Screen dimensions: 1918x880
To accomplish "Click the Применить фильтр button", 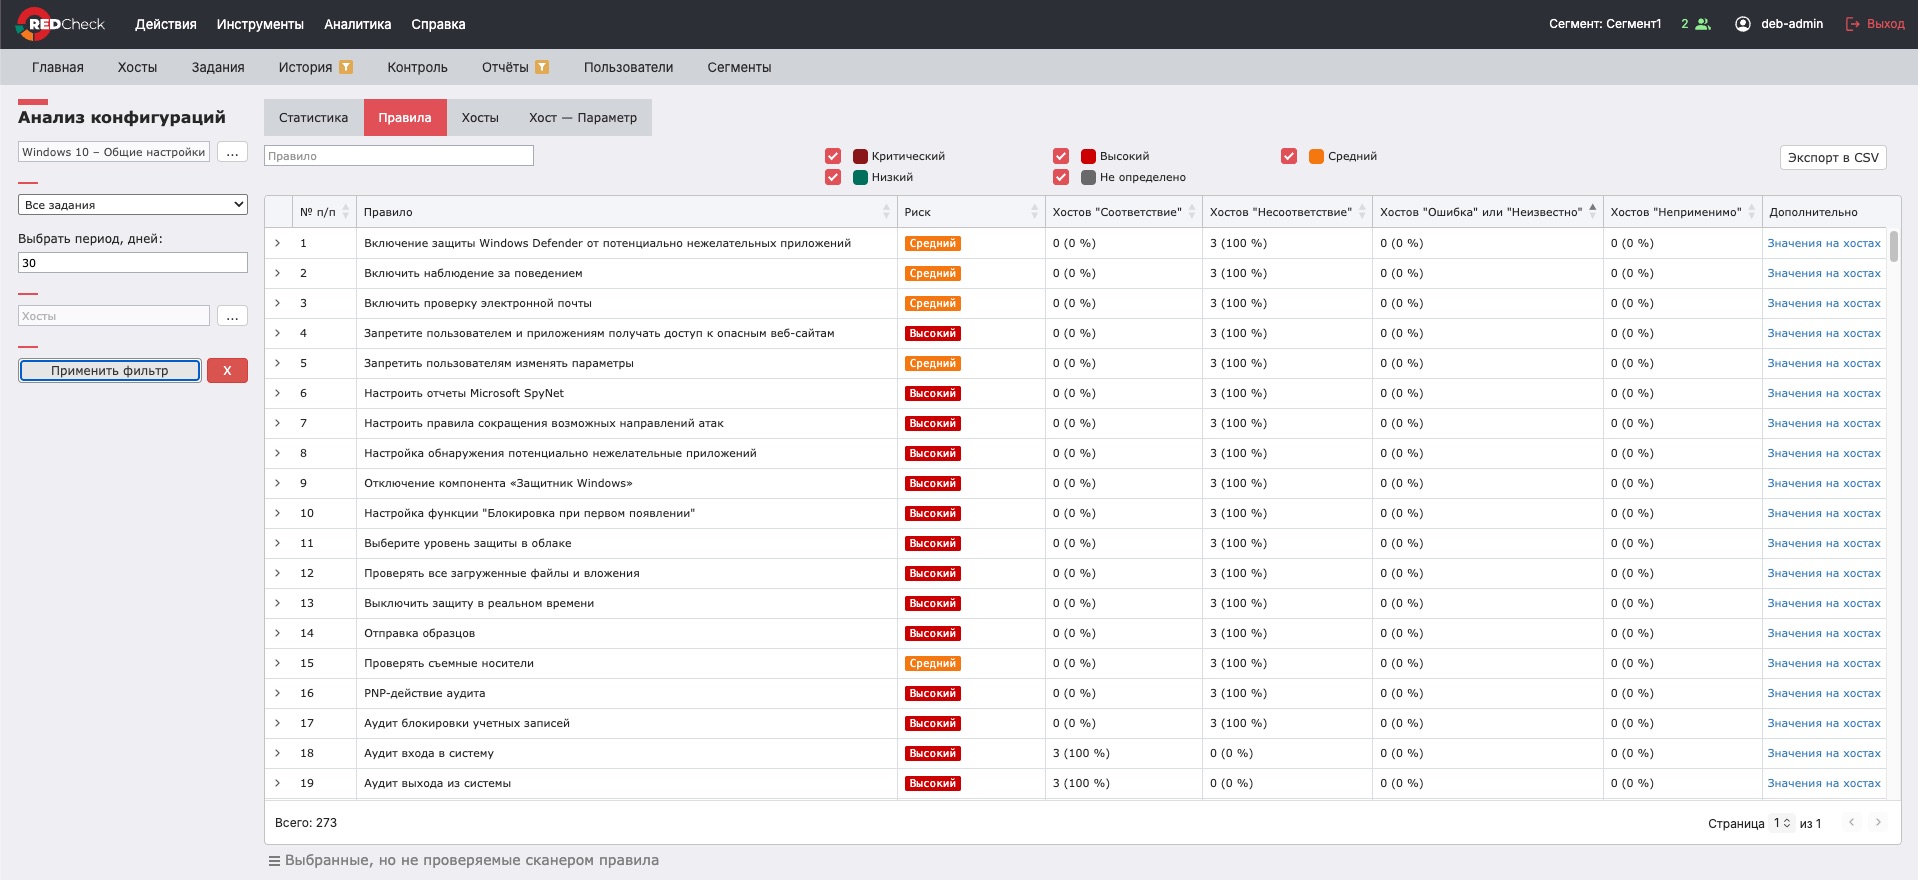I will (x=110, y=371).
